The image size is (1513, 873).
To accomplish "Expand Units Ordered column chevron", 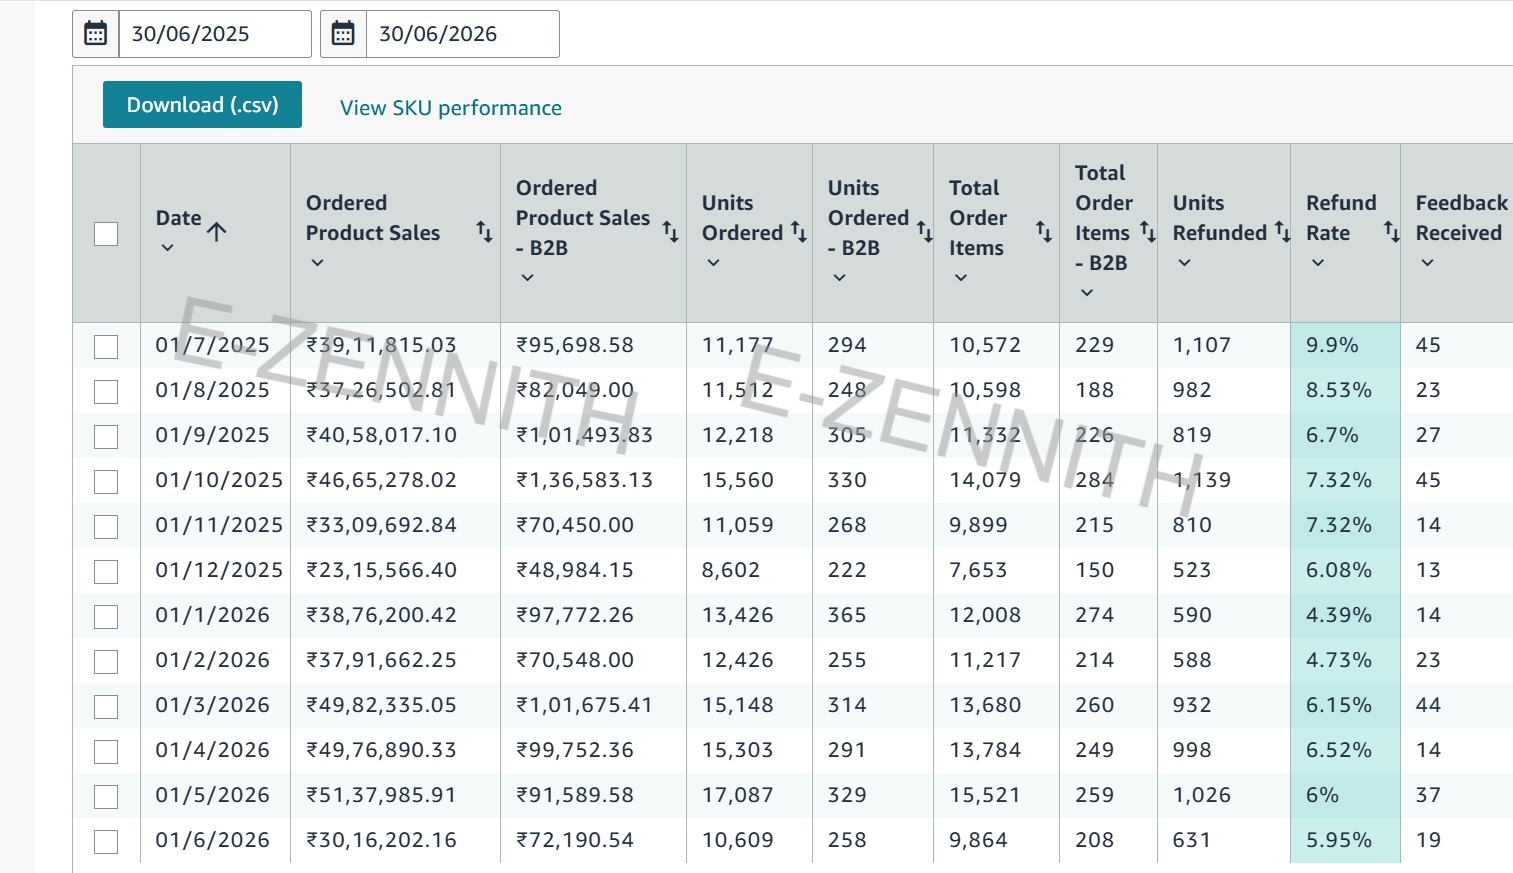I will [713, 262].
